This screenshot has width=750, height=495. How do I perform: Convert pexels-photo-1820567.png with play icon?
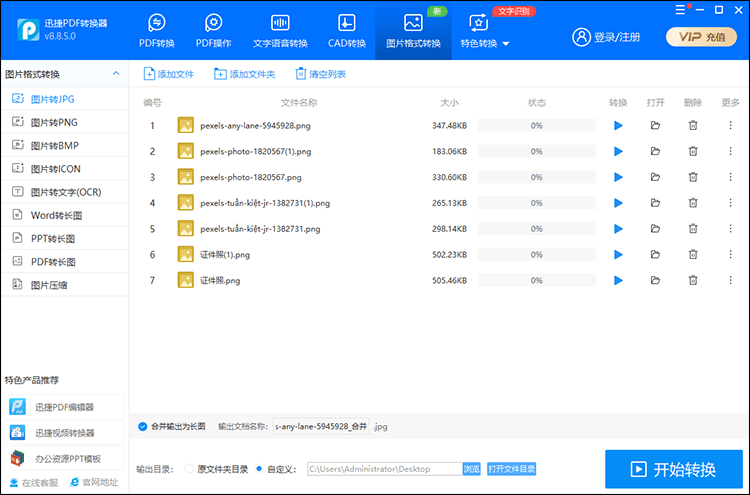tap(618, 177)
